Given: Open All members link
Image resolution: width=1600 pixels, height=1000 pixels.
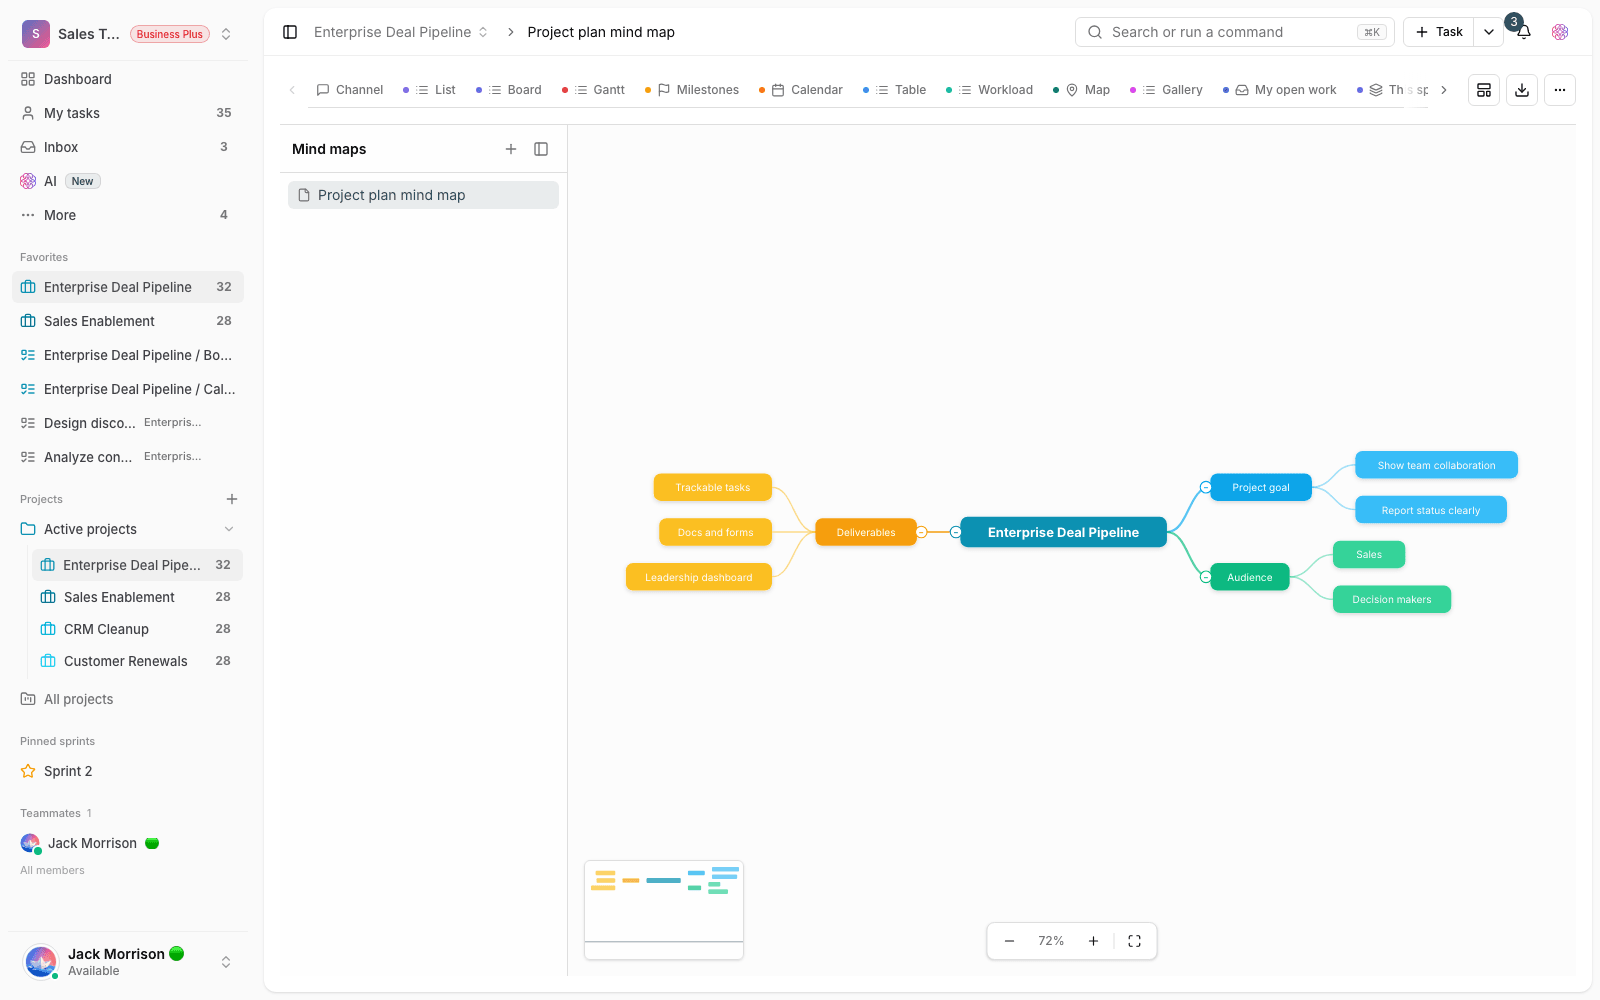Looking at the screenshot, I should tap(52, 870).
